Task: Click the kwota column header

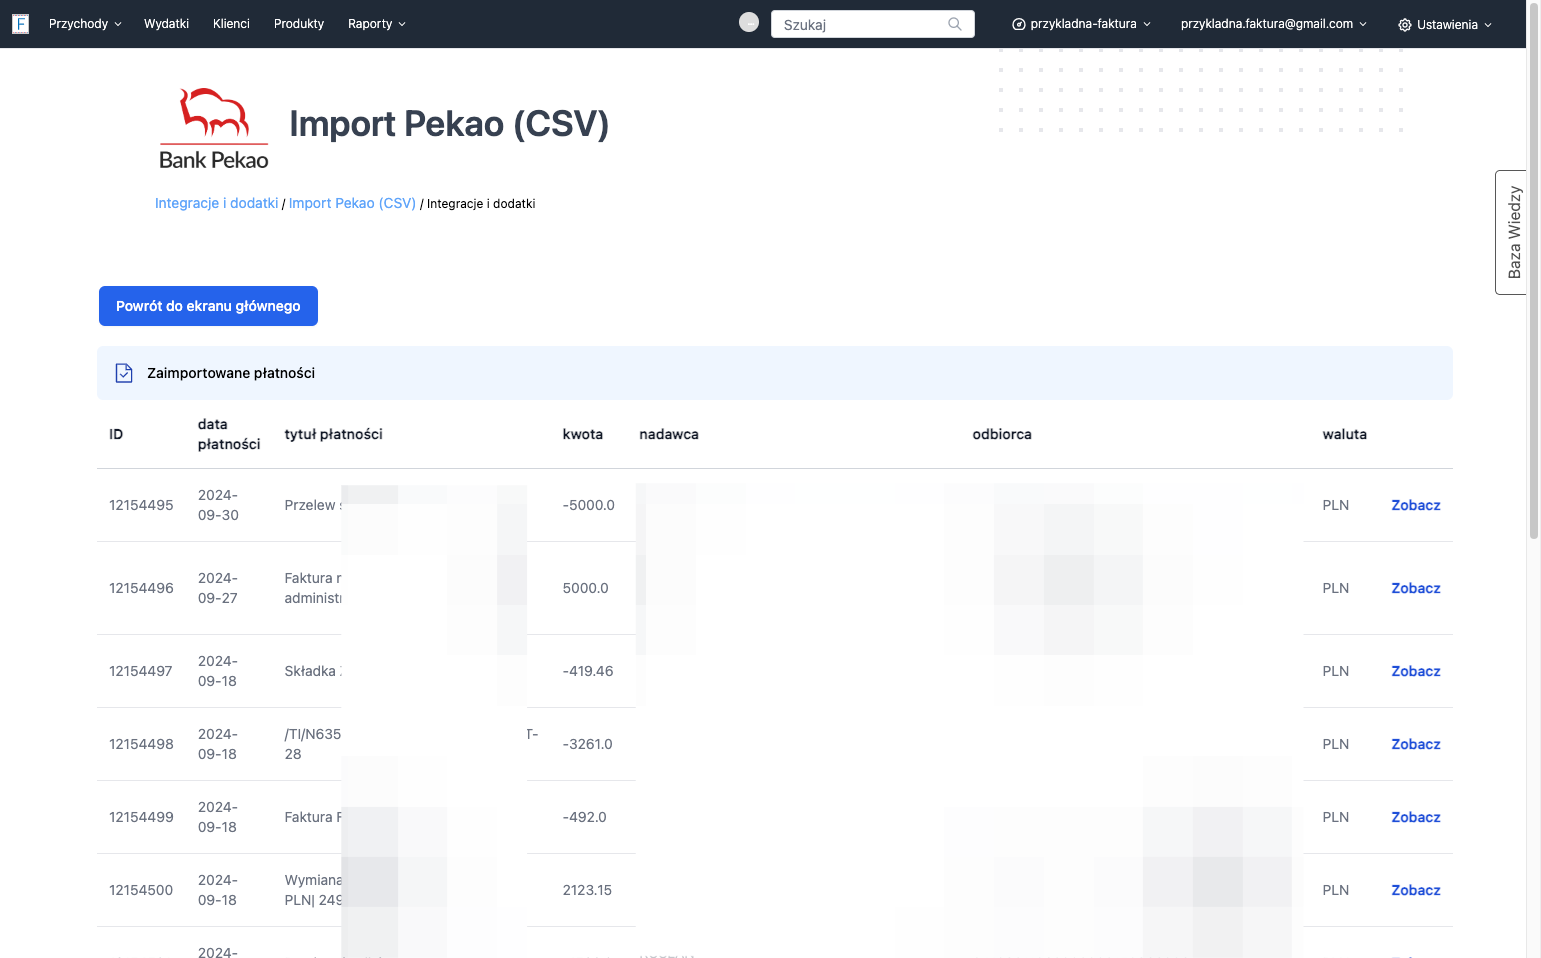Action: pos(583,434)
